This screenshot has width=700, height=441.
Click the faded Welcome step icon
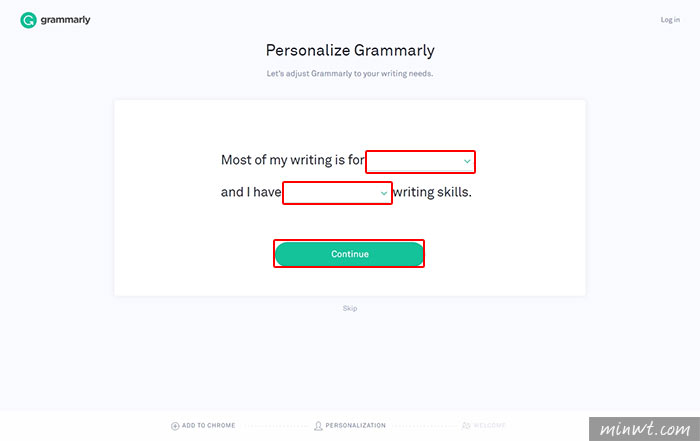(466, 425)
